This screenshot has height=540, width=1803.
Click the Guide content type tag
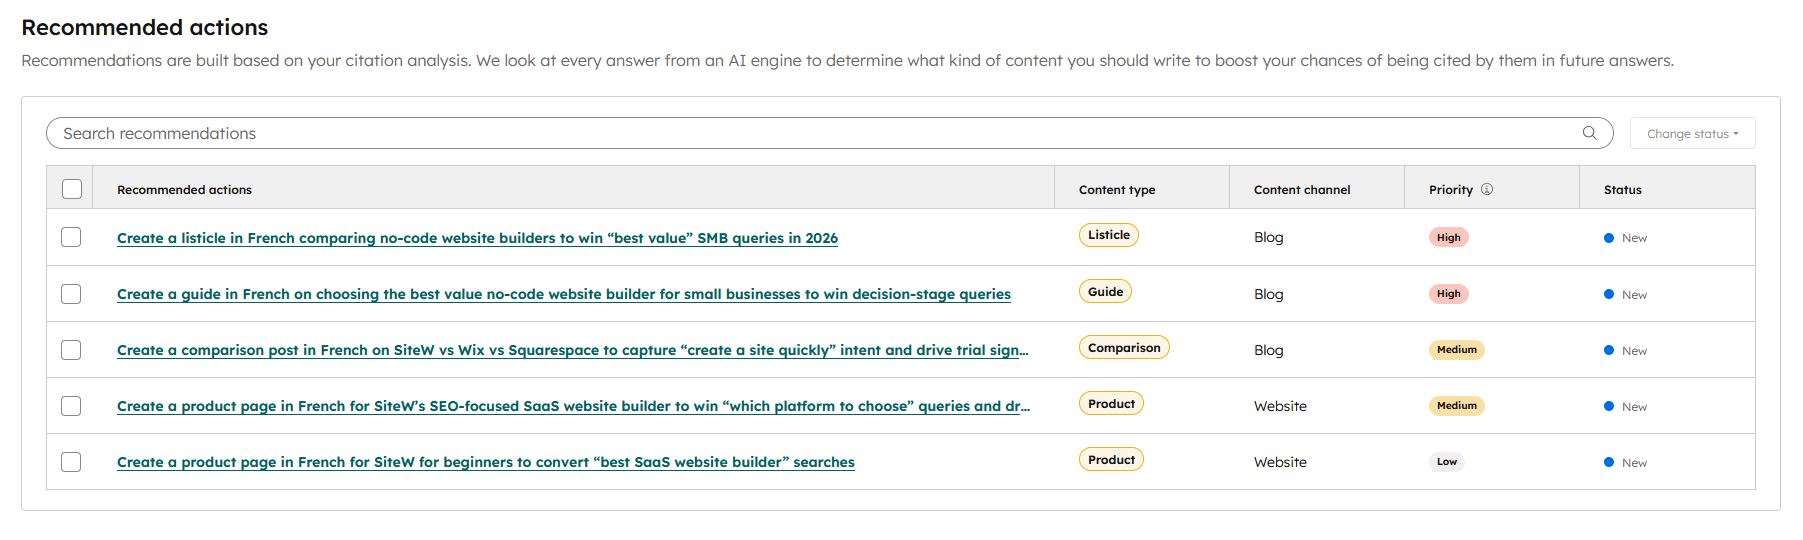[1105, 292]
